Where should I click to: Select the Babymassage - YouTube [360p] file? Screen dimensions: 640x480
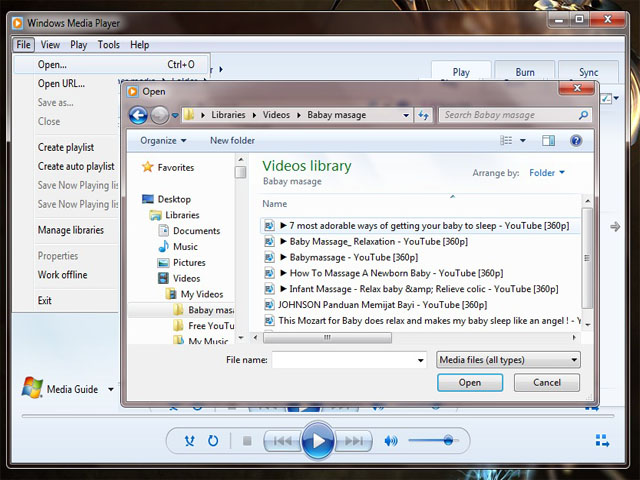coord(354,257)
